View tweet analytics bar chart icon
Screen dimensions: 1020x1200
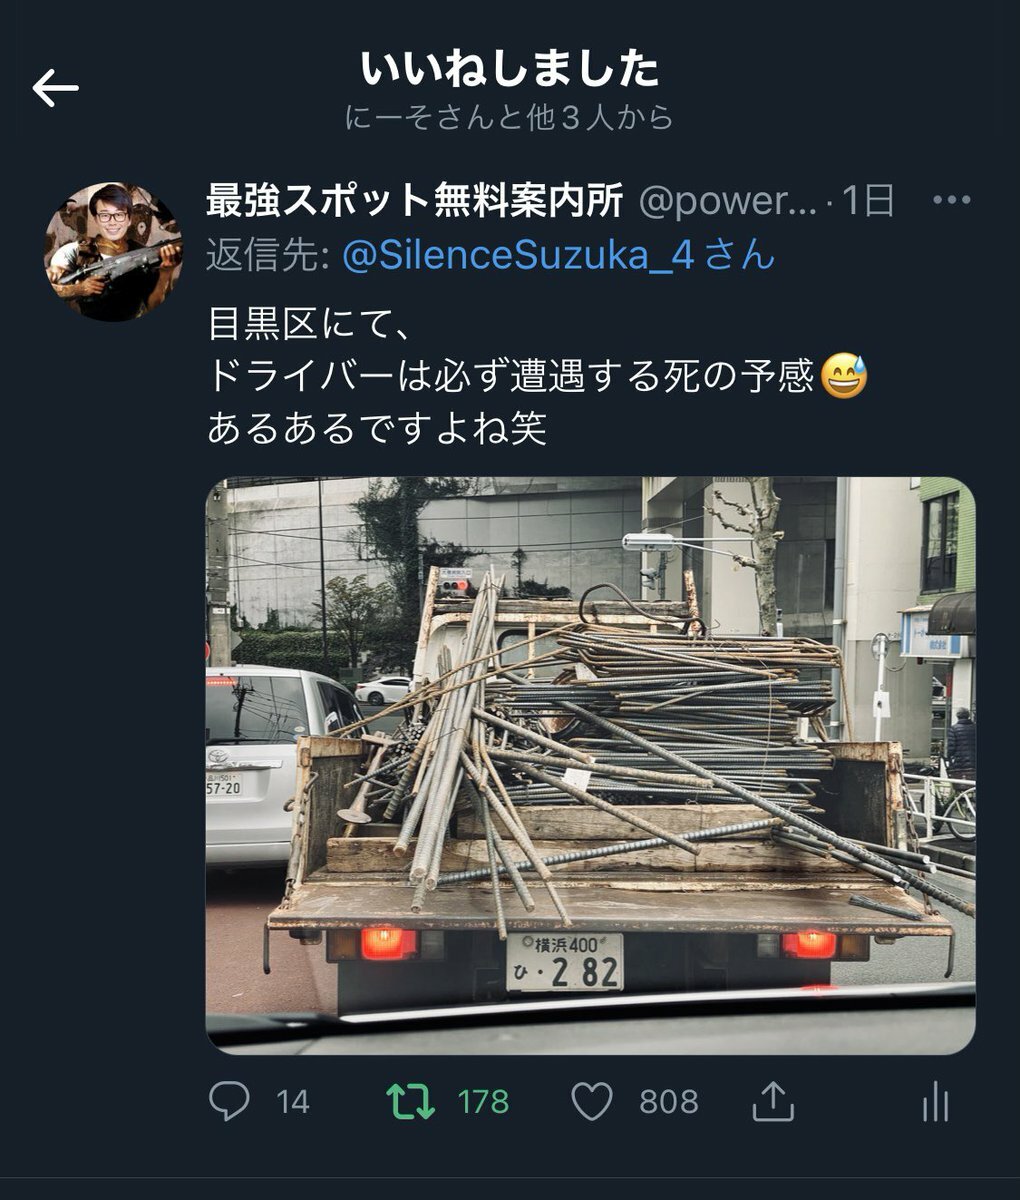coord(935,1102)
